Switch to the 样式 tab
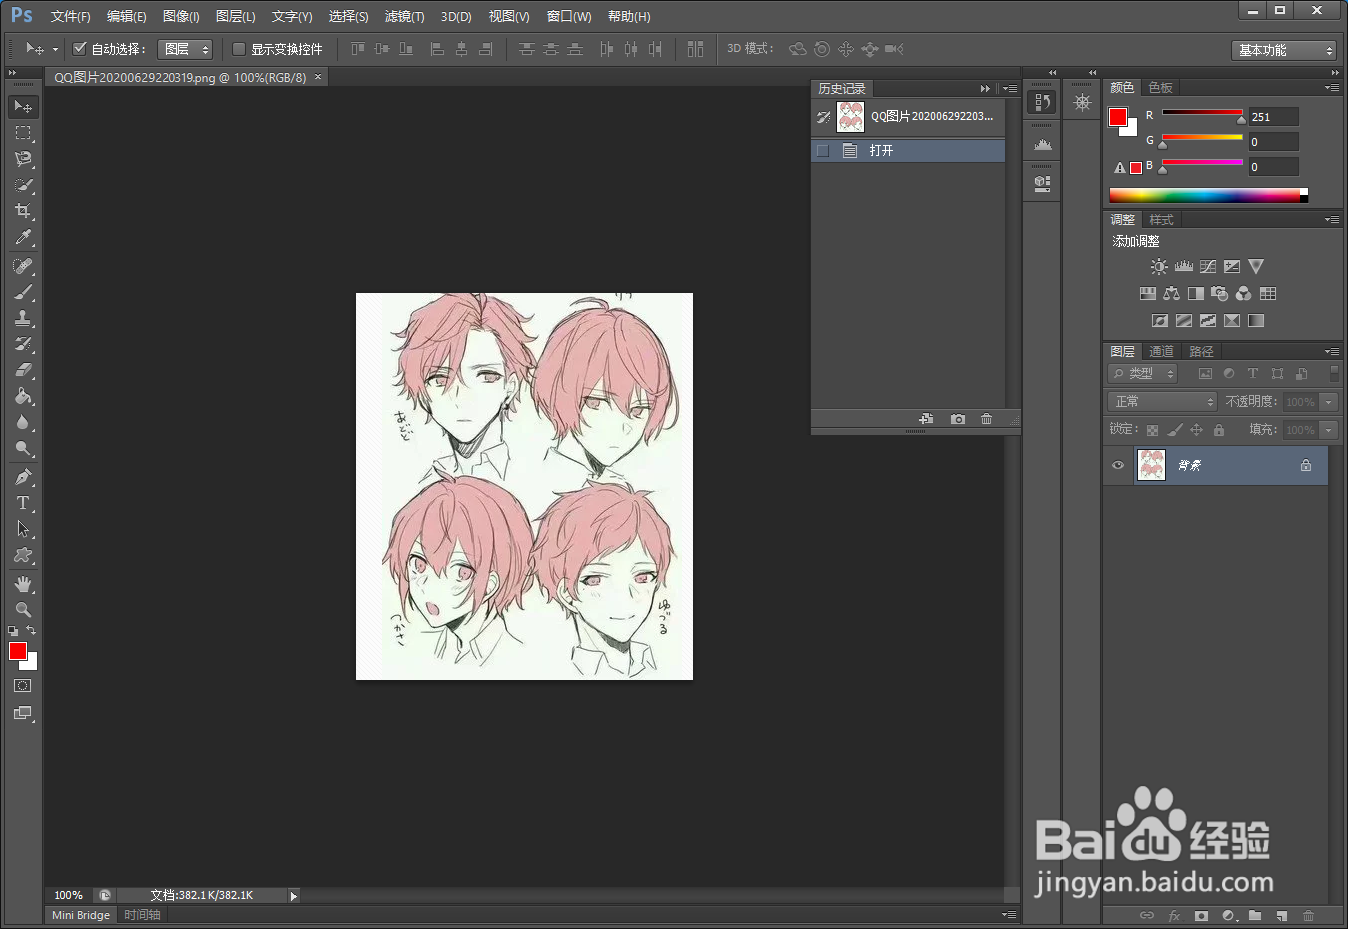1348x929 pixels. tap(1161, 219)
